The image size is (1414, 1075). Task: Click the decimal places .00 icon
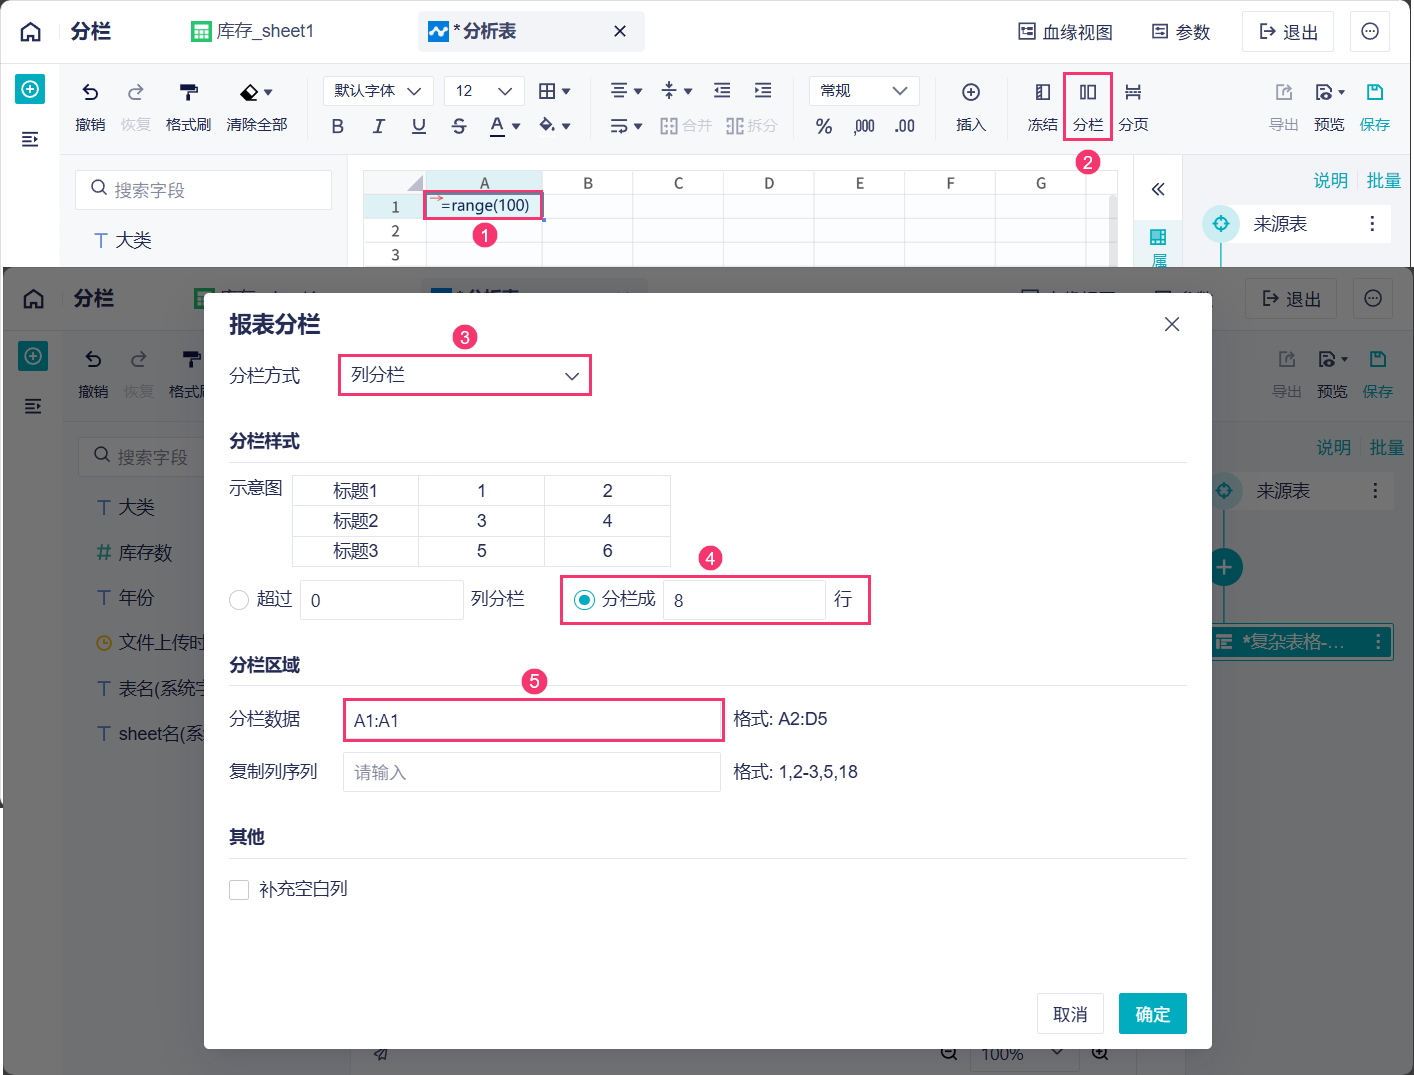click(x=905, y=126)
